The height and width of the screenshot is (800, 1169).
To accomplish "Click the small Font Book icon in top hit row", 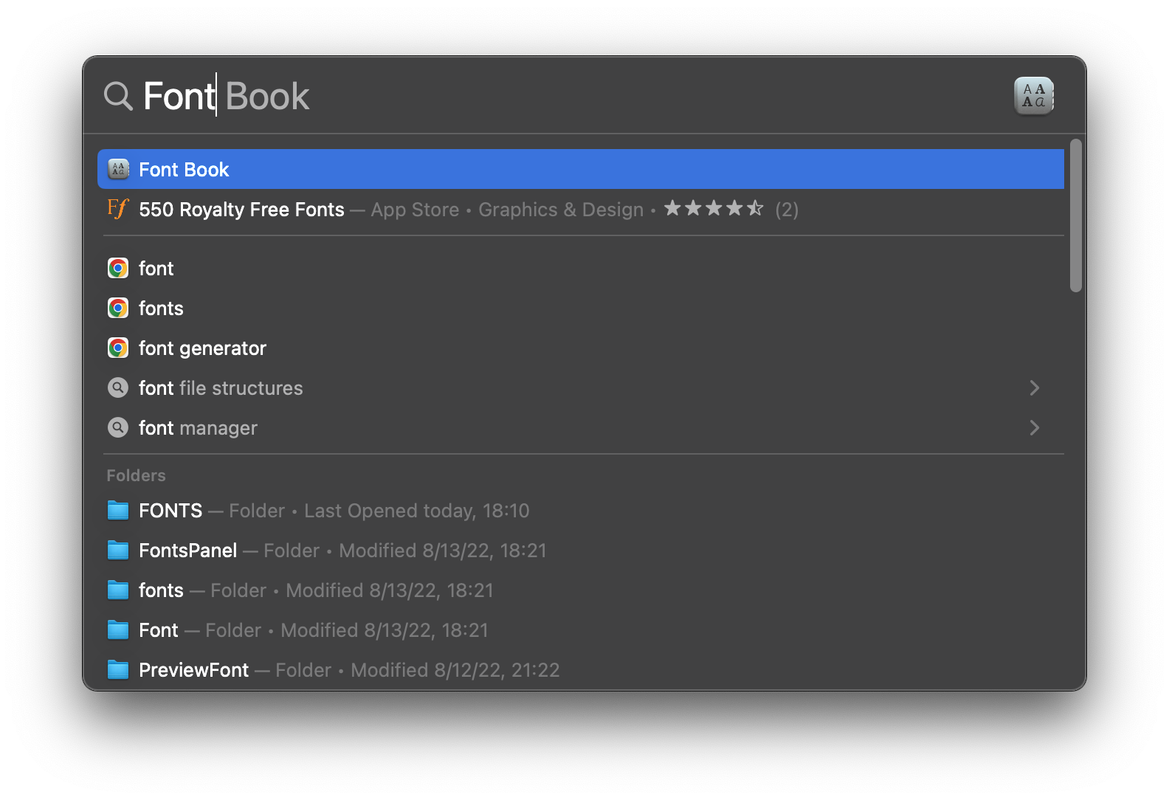I will coord(118,169).
